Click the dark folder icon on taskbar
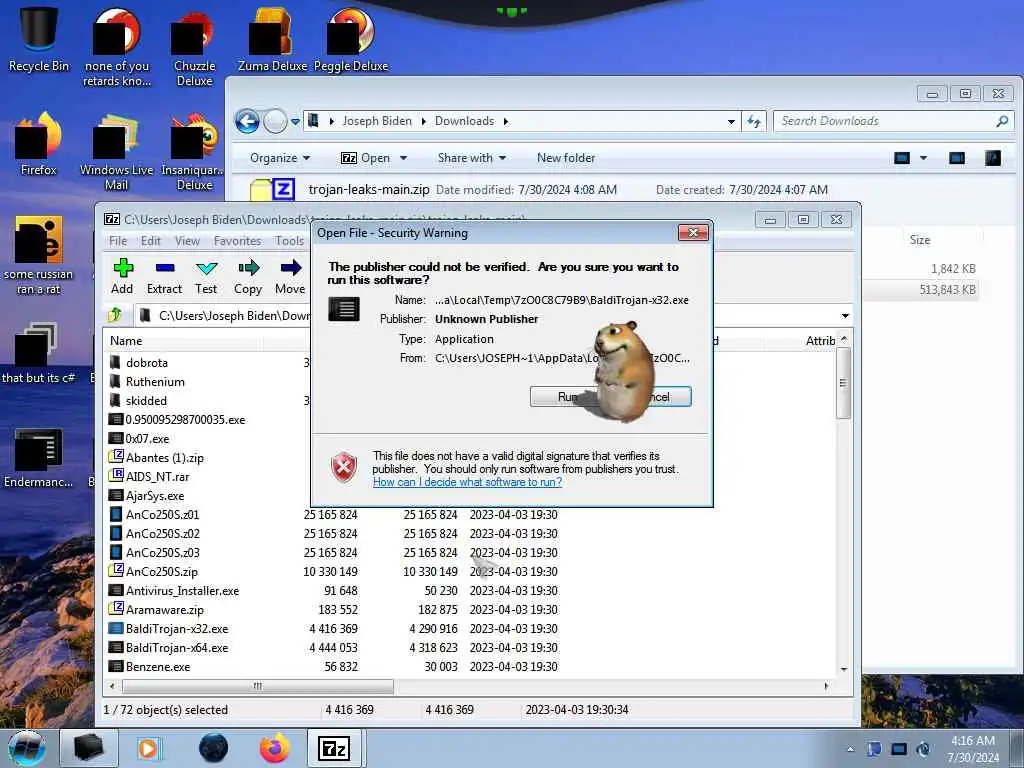 (89, 748)
